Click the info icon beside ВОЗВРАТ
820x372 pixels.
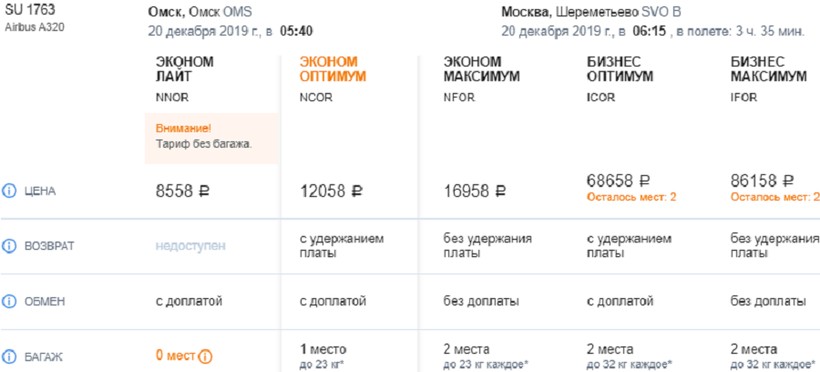click(x=9, y=246)
